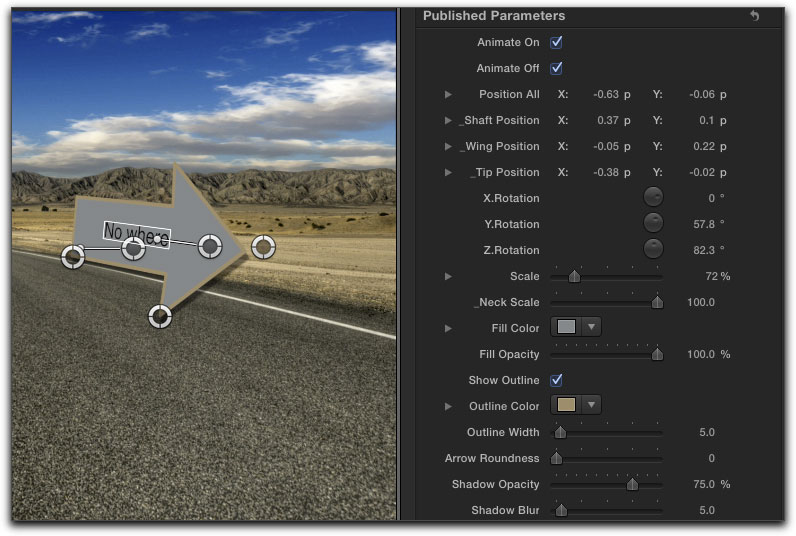This screenshot has width=796, height=536.
Task: Expand the _Shaft Position disclosure triangle
Action: click(448, 120)
